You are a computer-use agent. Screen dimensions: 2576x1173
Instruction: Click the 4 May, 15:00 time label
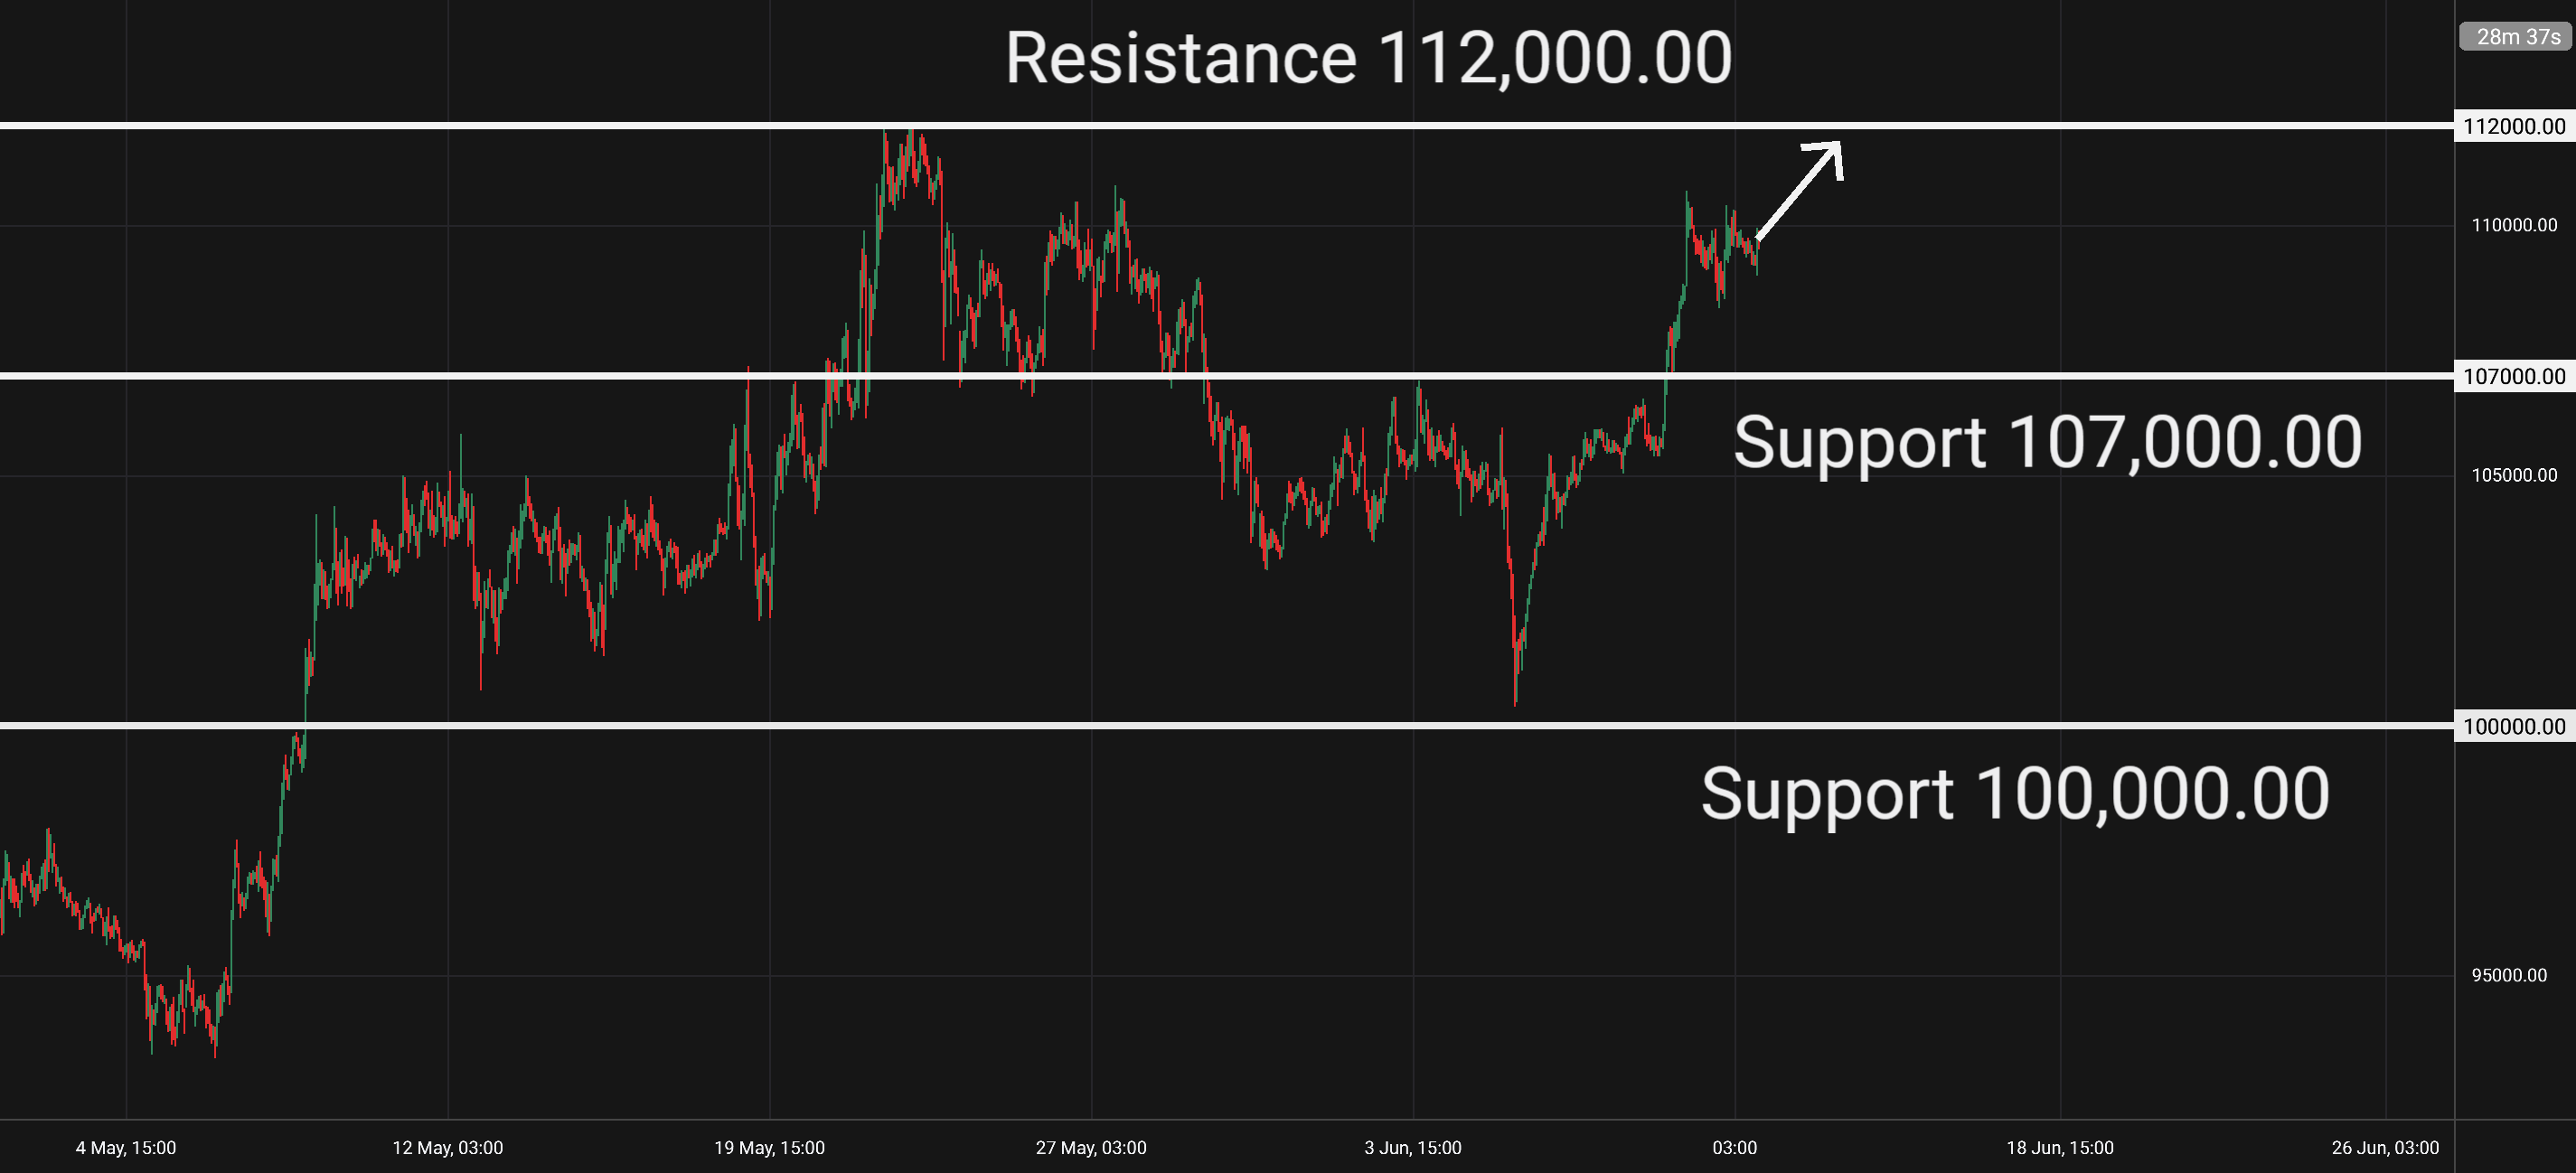[126, 1148]
